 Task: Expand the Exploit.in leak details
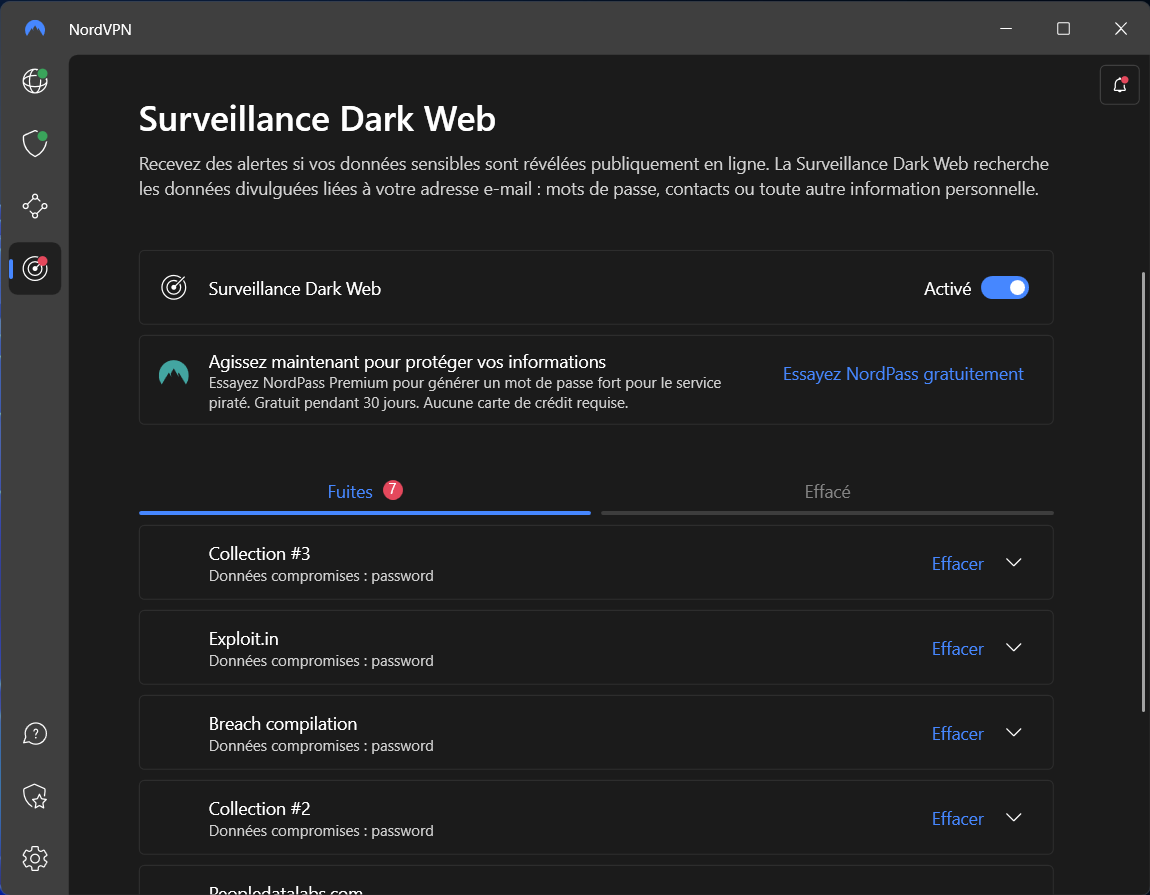pos(1014,648)
